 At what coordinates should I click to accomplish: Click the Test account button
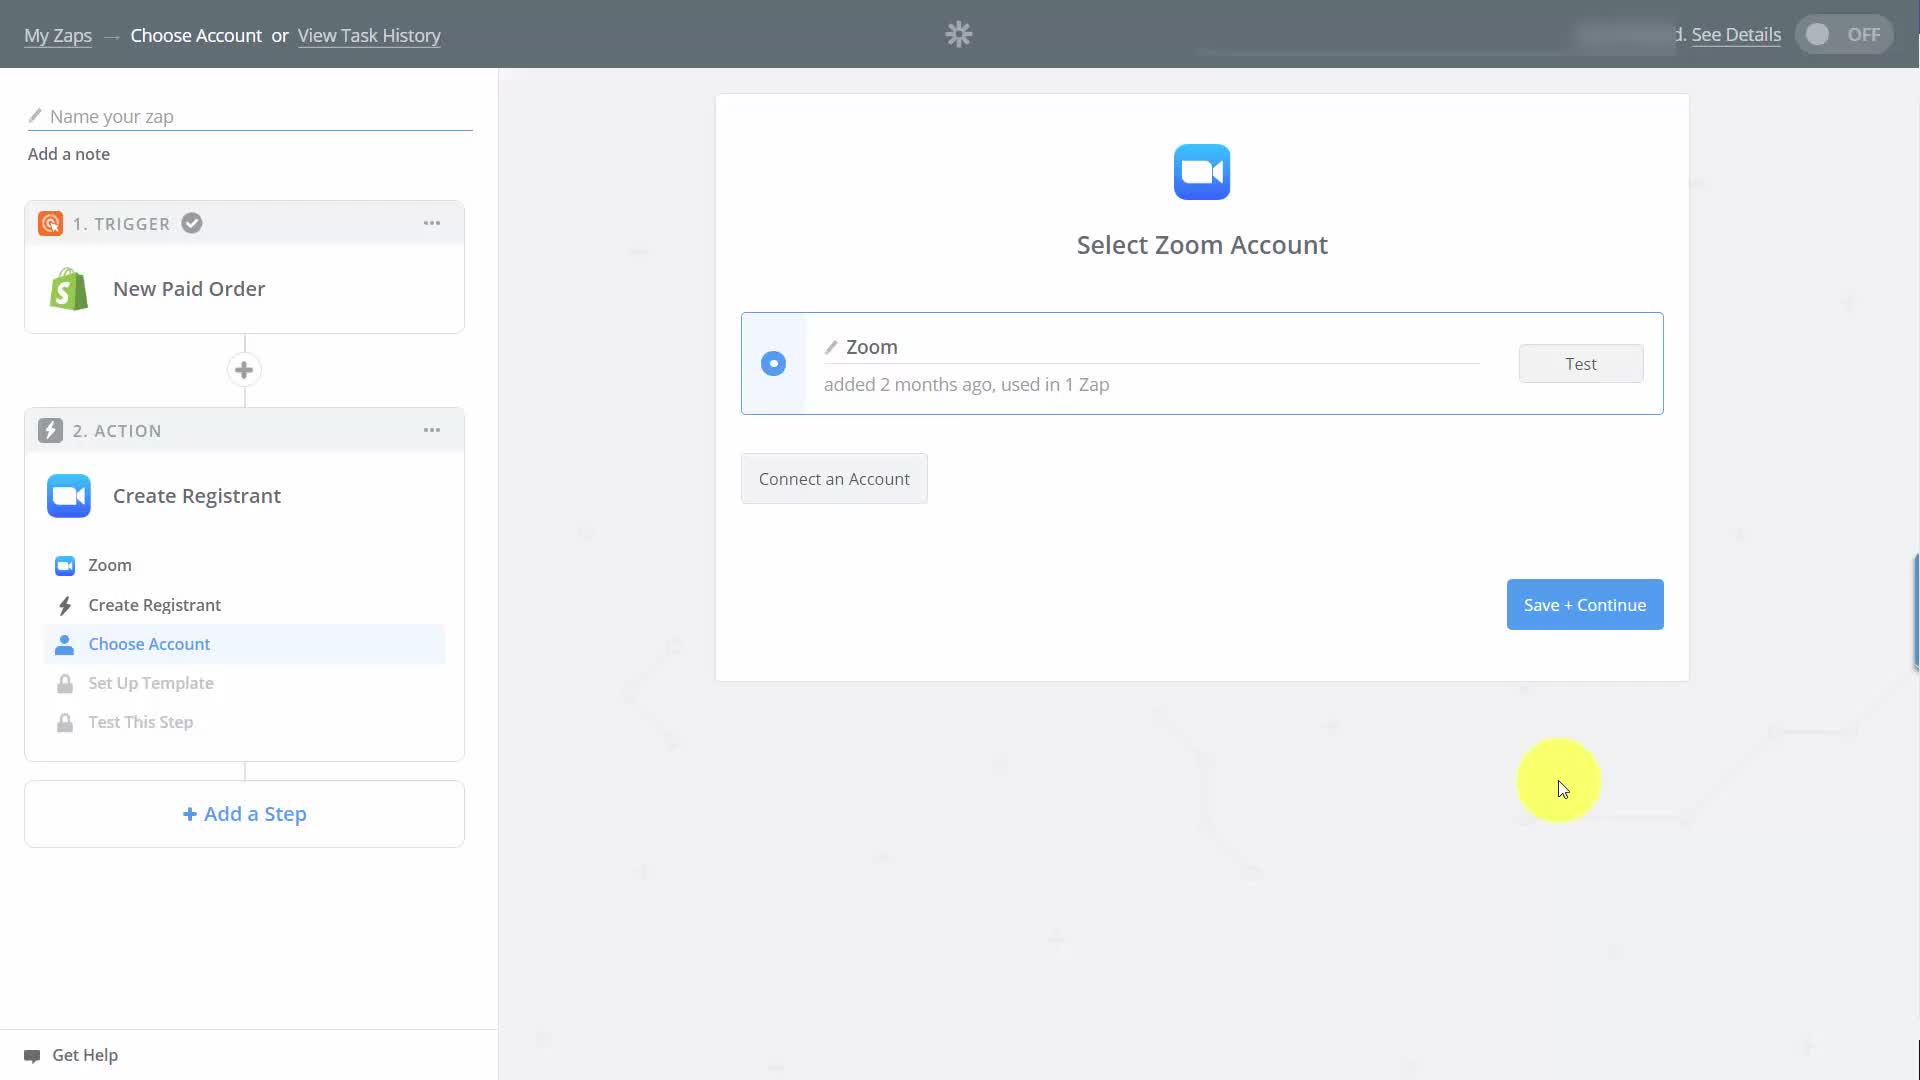1580,364
